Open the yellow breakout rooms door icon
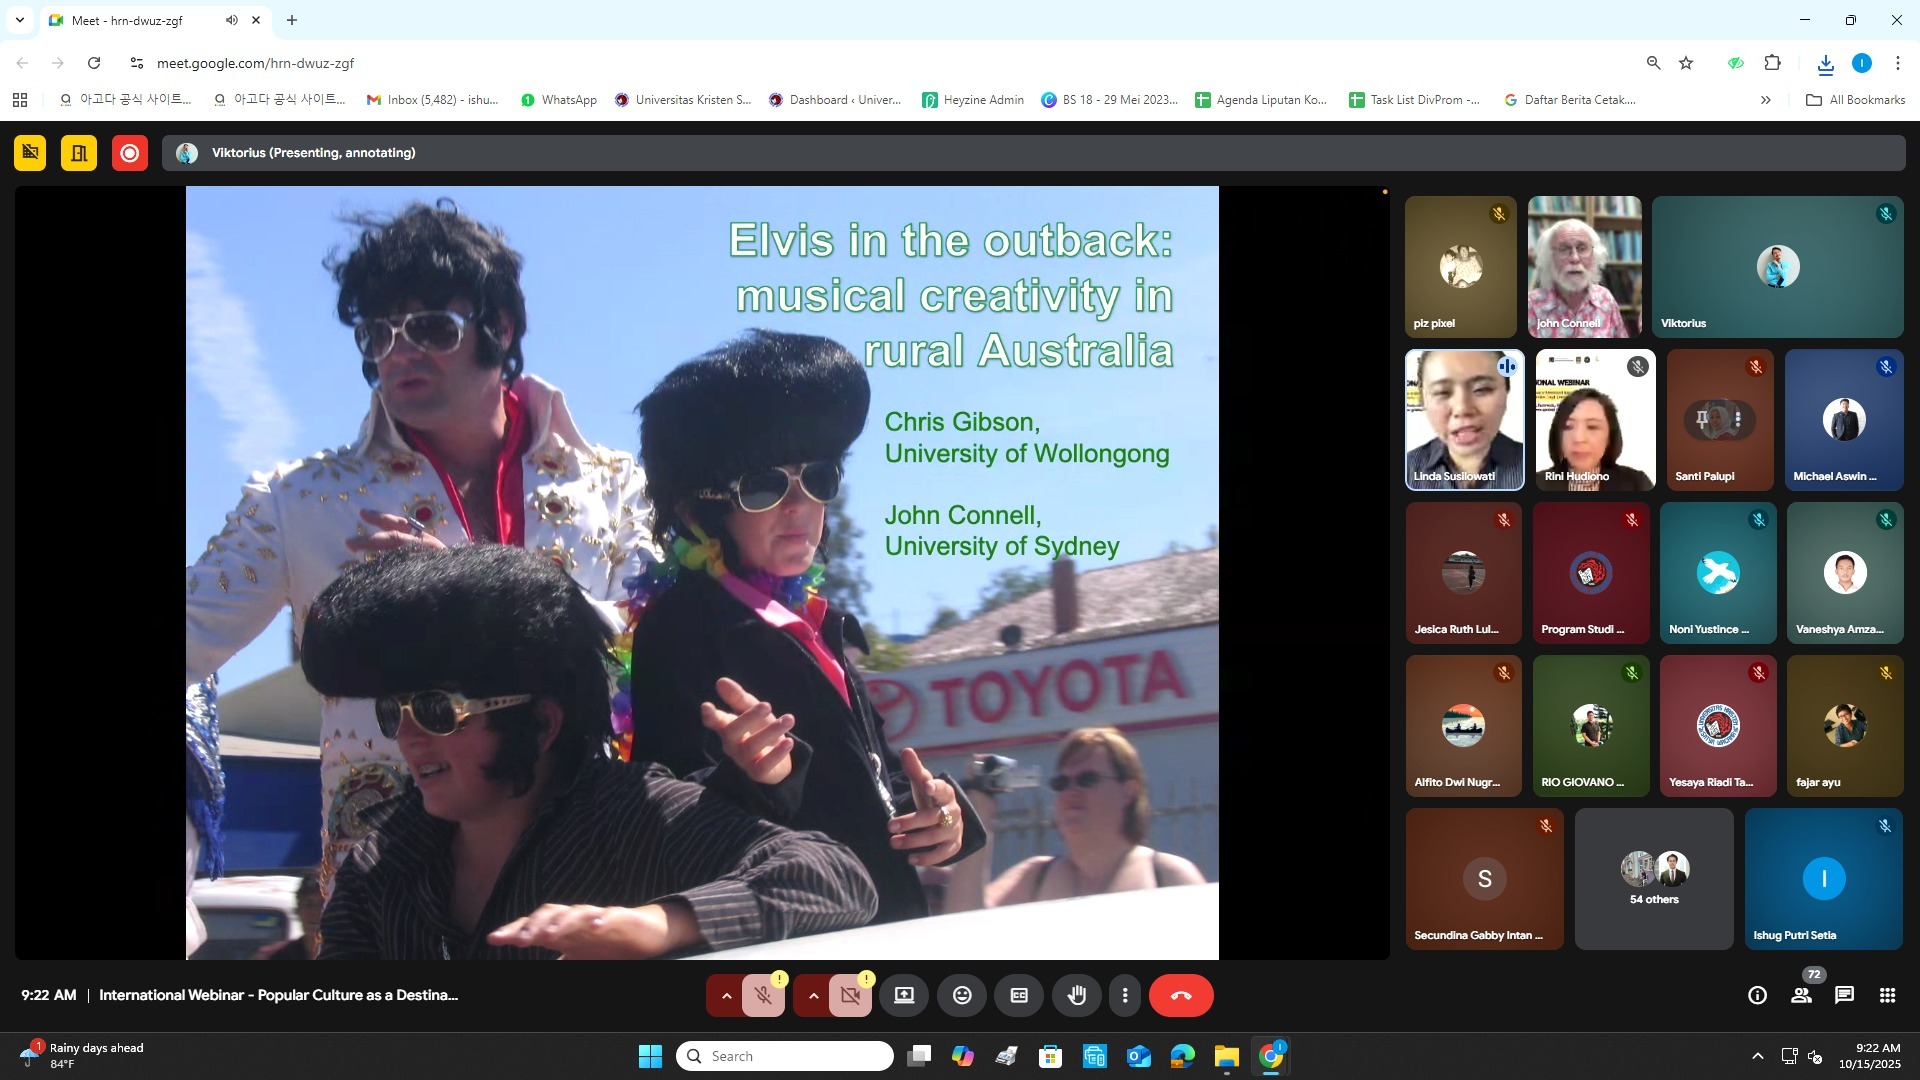Image resolution: width=1920 pixels, height=1080 pixels. point(79,153)
